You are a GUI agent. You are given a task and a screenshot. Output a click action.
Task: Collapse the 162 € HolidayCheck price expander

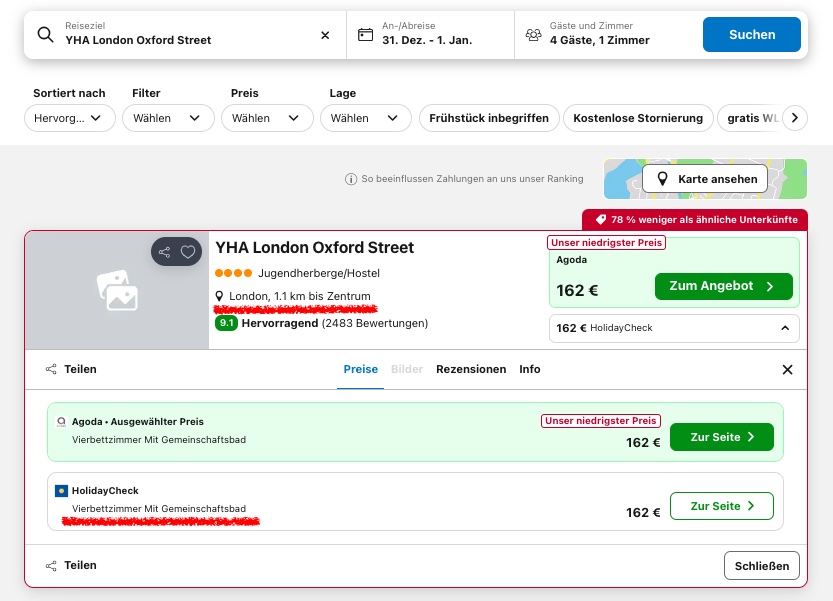[x=674, y=328]
